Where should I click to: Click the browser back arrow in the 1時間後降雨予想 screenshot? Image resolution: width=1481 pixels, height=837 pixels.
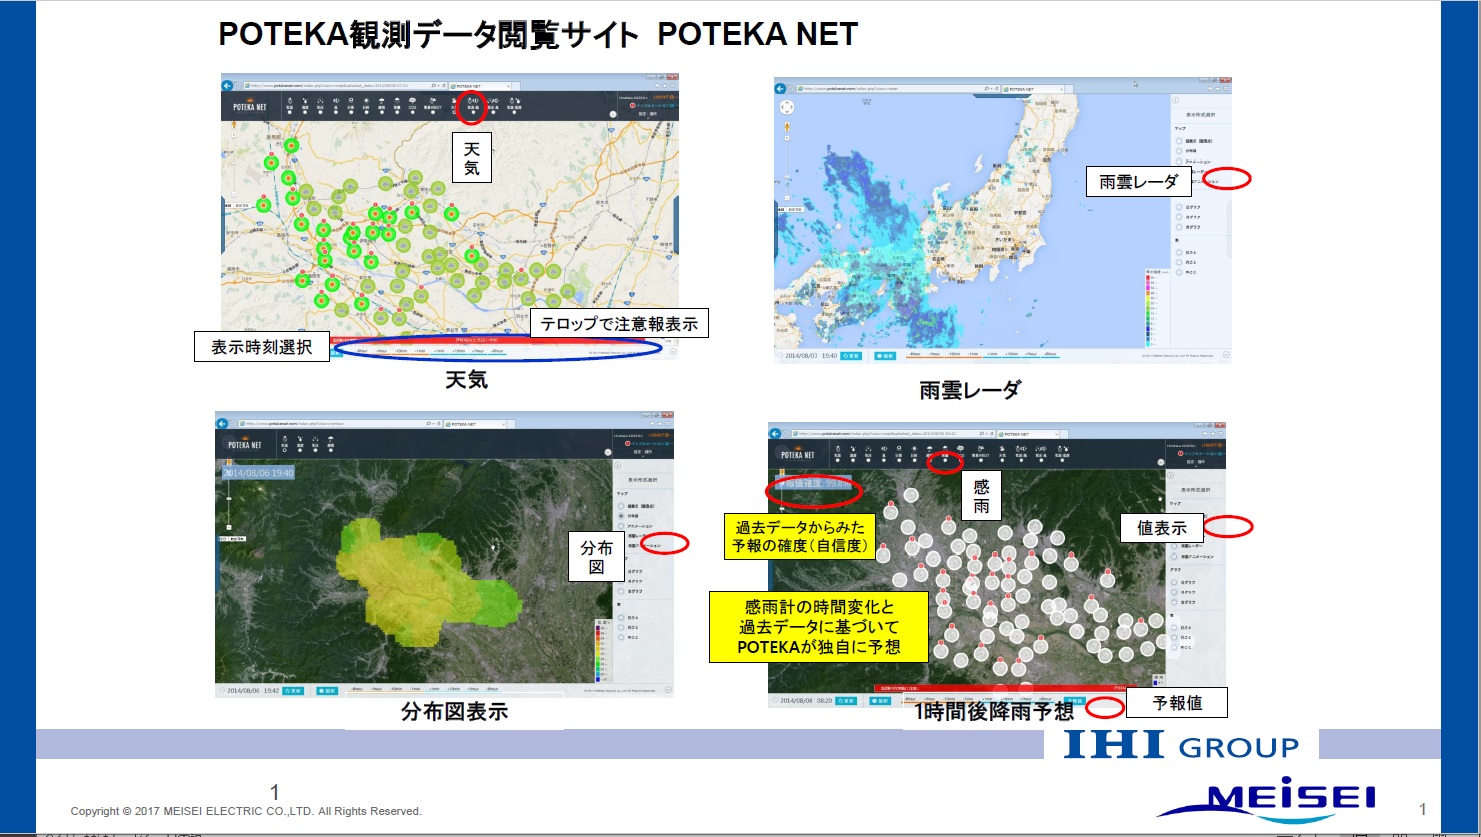tap(775, 434)
